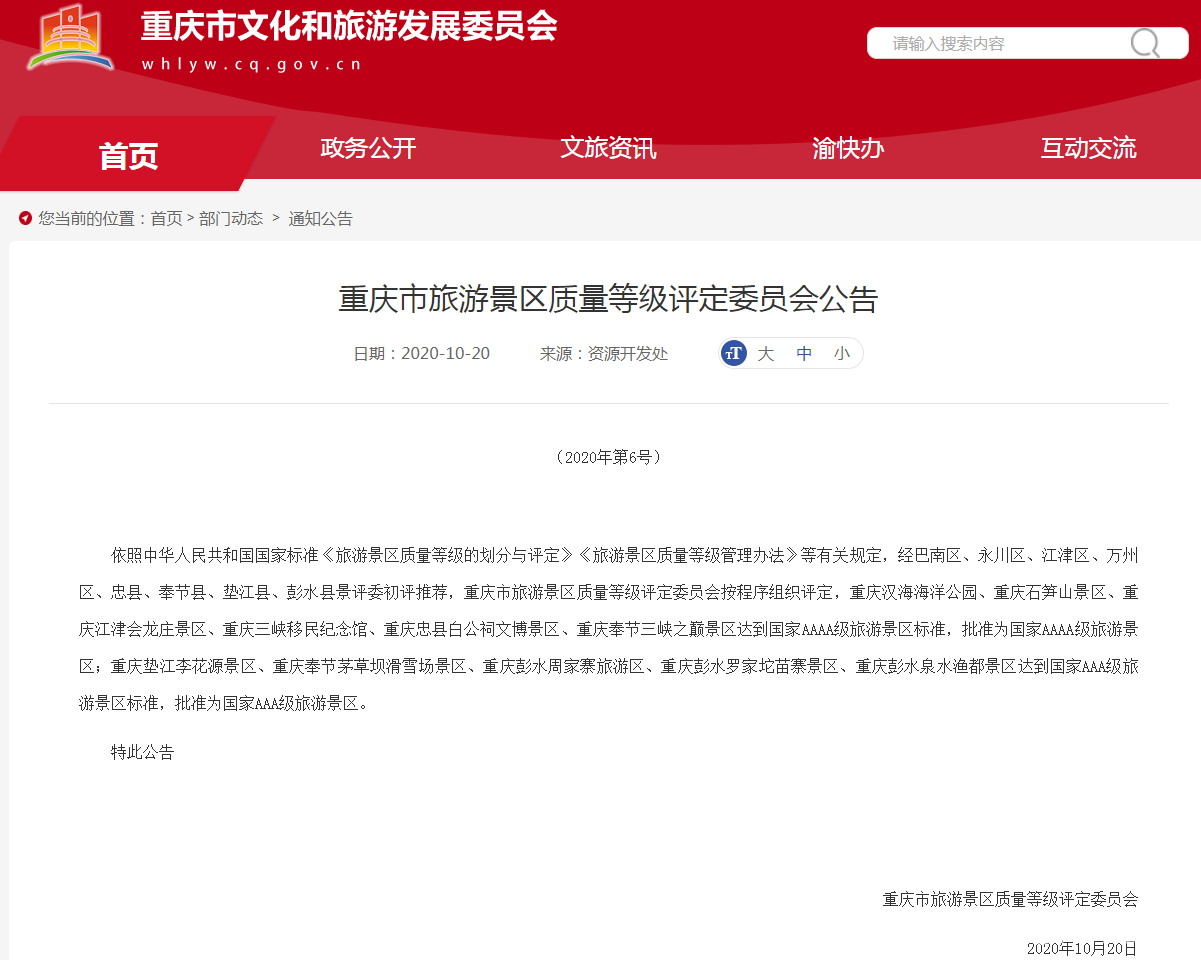
Task: Click the blue font-size tT icon
Action: click(x=734, y=353)
